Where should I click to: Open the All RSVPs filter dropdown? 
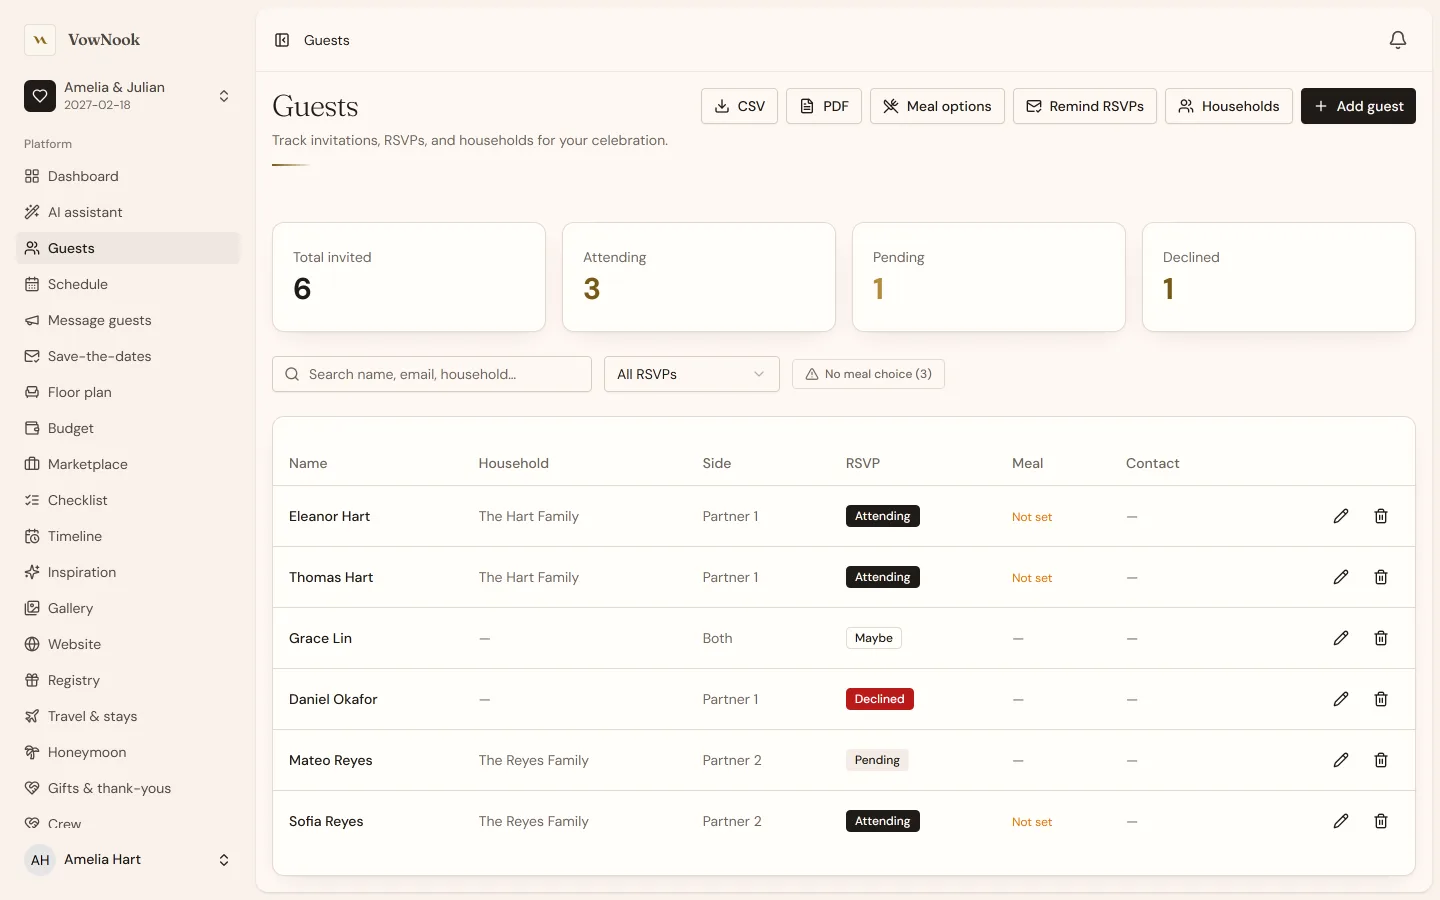(692, 374)
